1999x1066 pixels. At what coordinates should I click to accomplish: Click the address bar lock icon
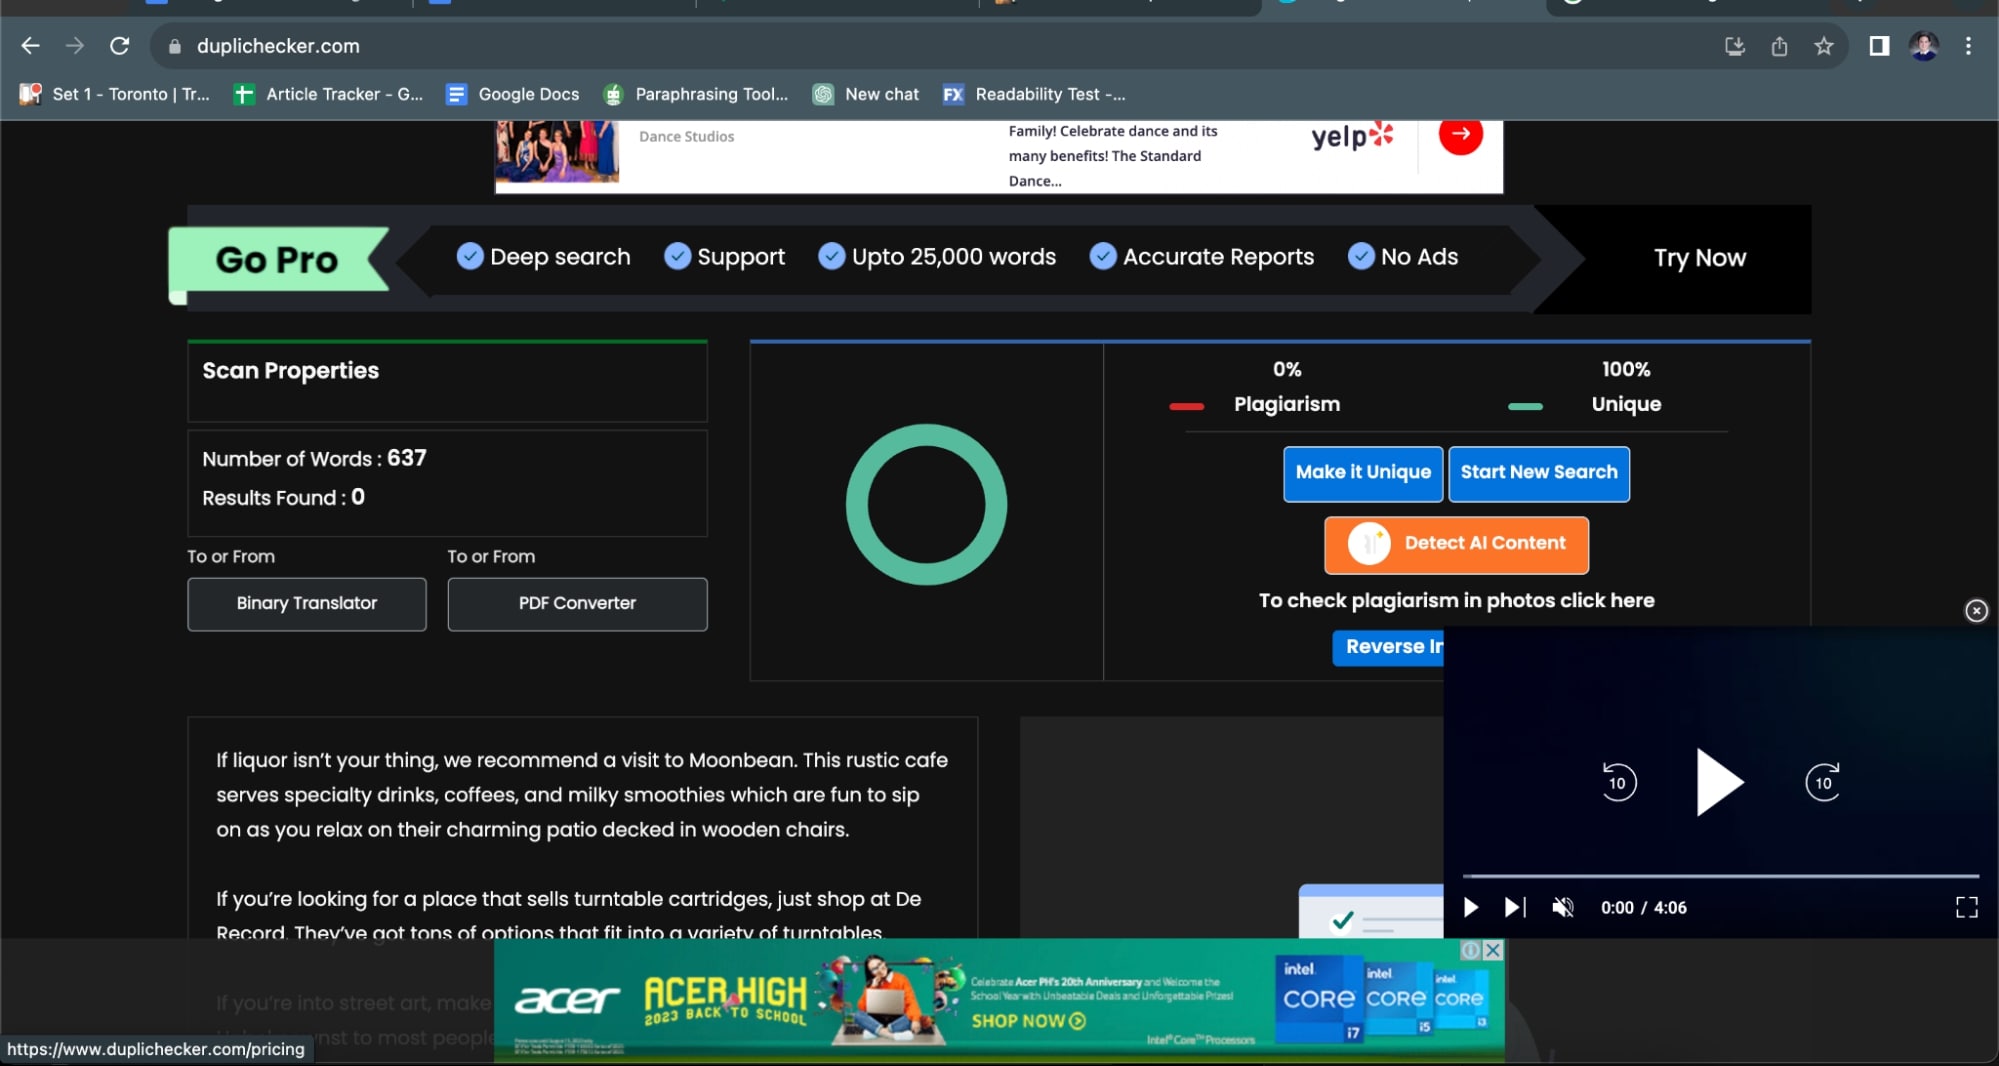175,46
